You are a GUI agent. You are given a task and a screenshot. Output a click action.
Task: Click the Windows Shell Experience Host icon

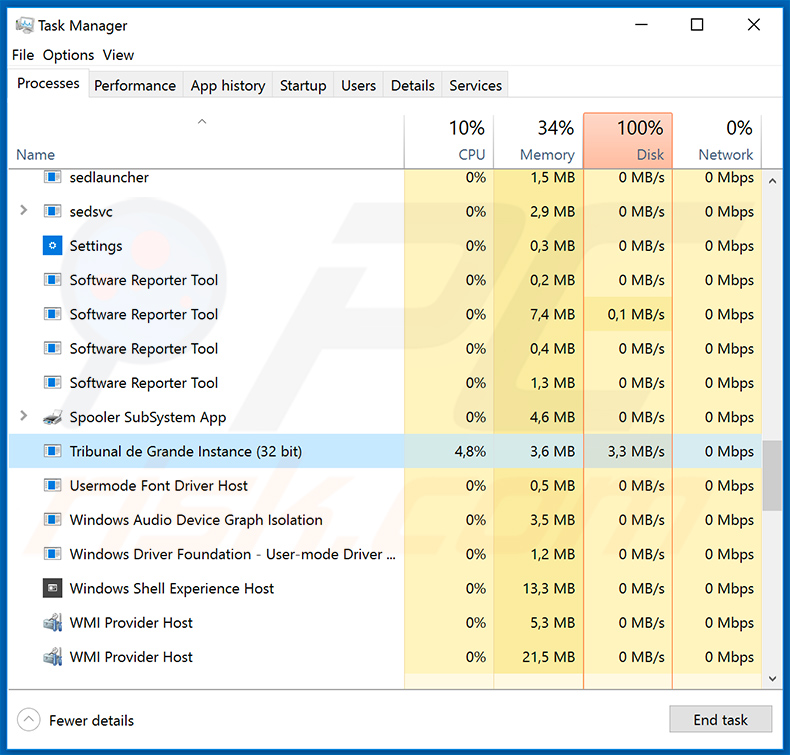52,588
